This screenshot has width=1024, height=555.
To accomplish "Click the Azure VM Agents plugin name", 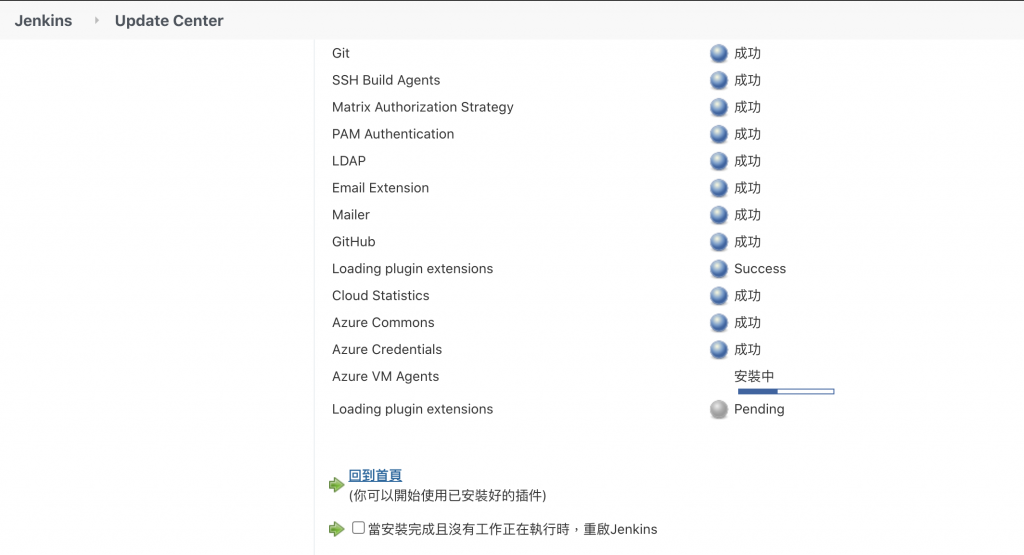I will point(385,377).
